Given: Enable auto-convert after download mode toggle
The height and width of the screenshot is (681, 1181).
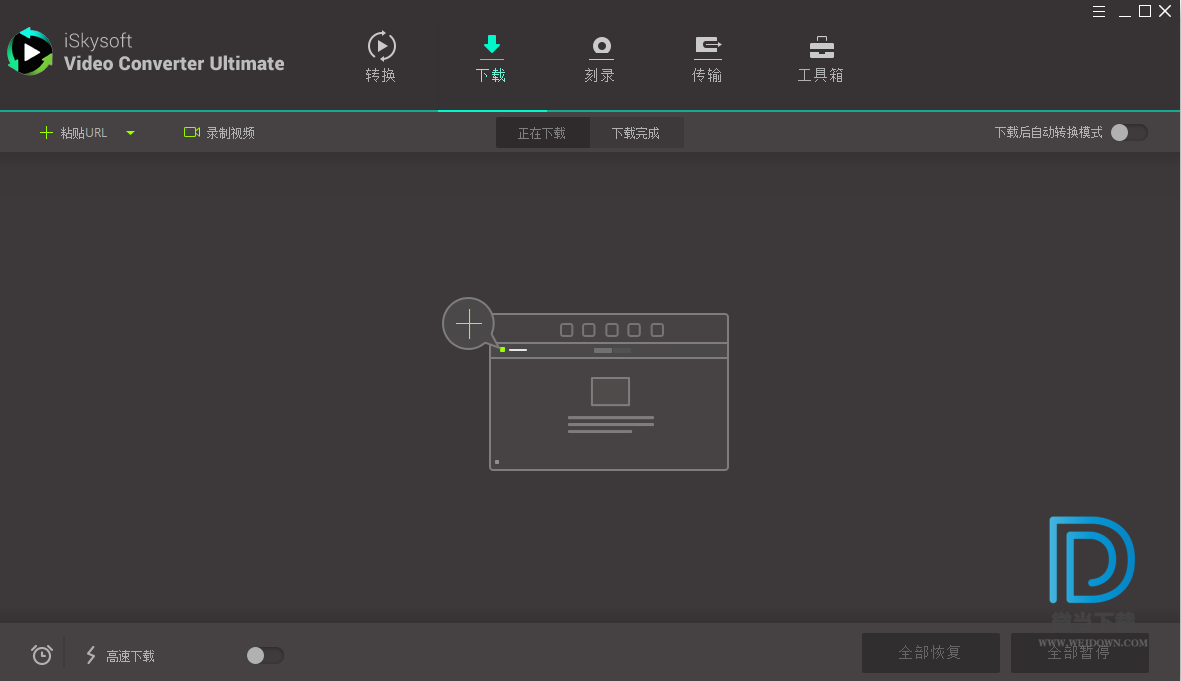Looking at the screenshot, I should [1128, 132].
